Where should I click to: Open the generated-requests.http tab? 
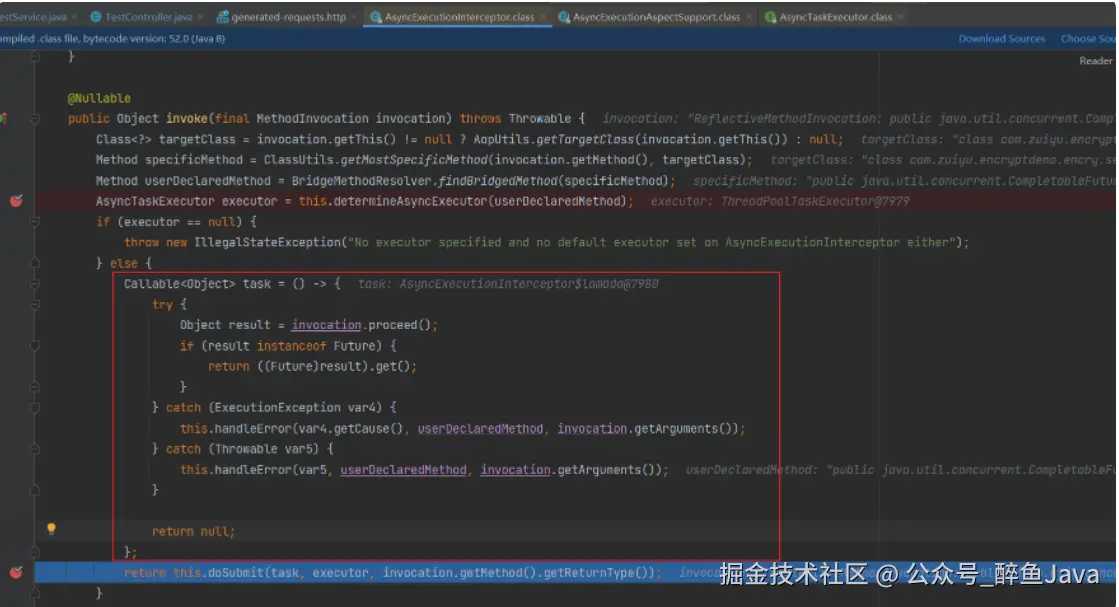[x=288, y=16]
